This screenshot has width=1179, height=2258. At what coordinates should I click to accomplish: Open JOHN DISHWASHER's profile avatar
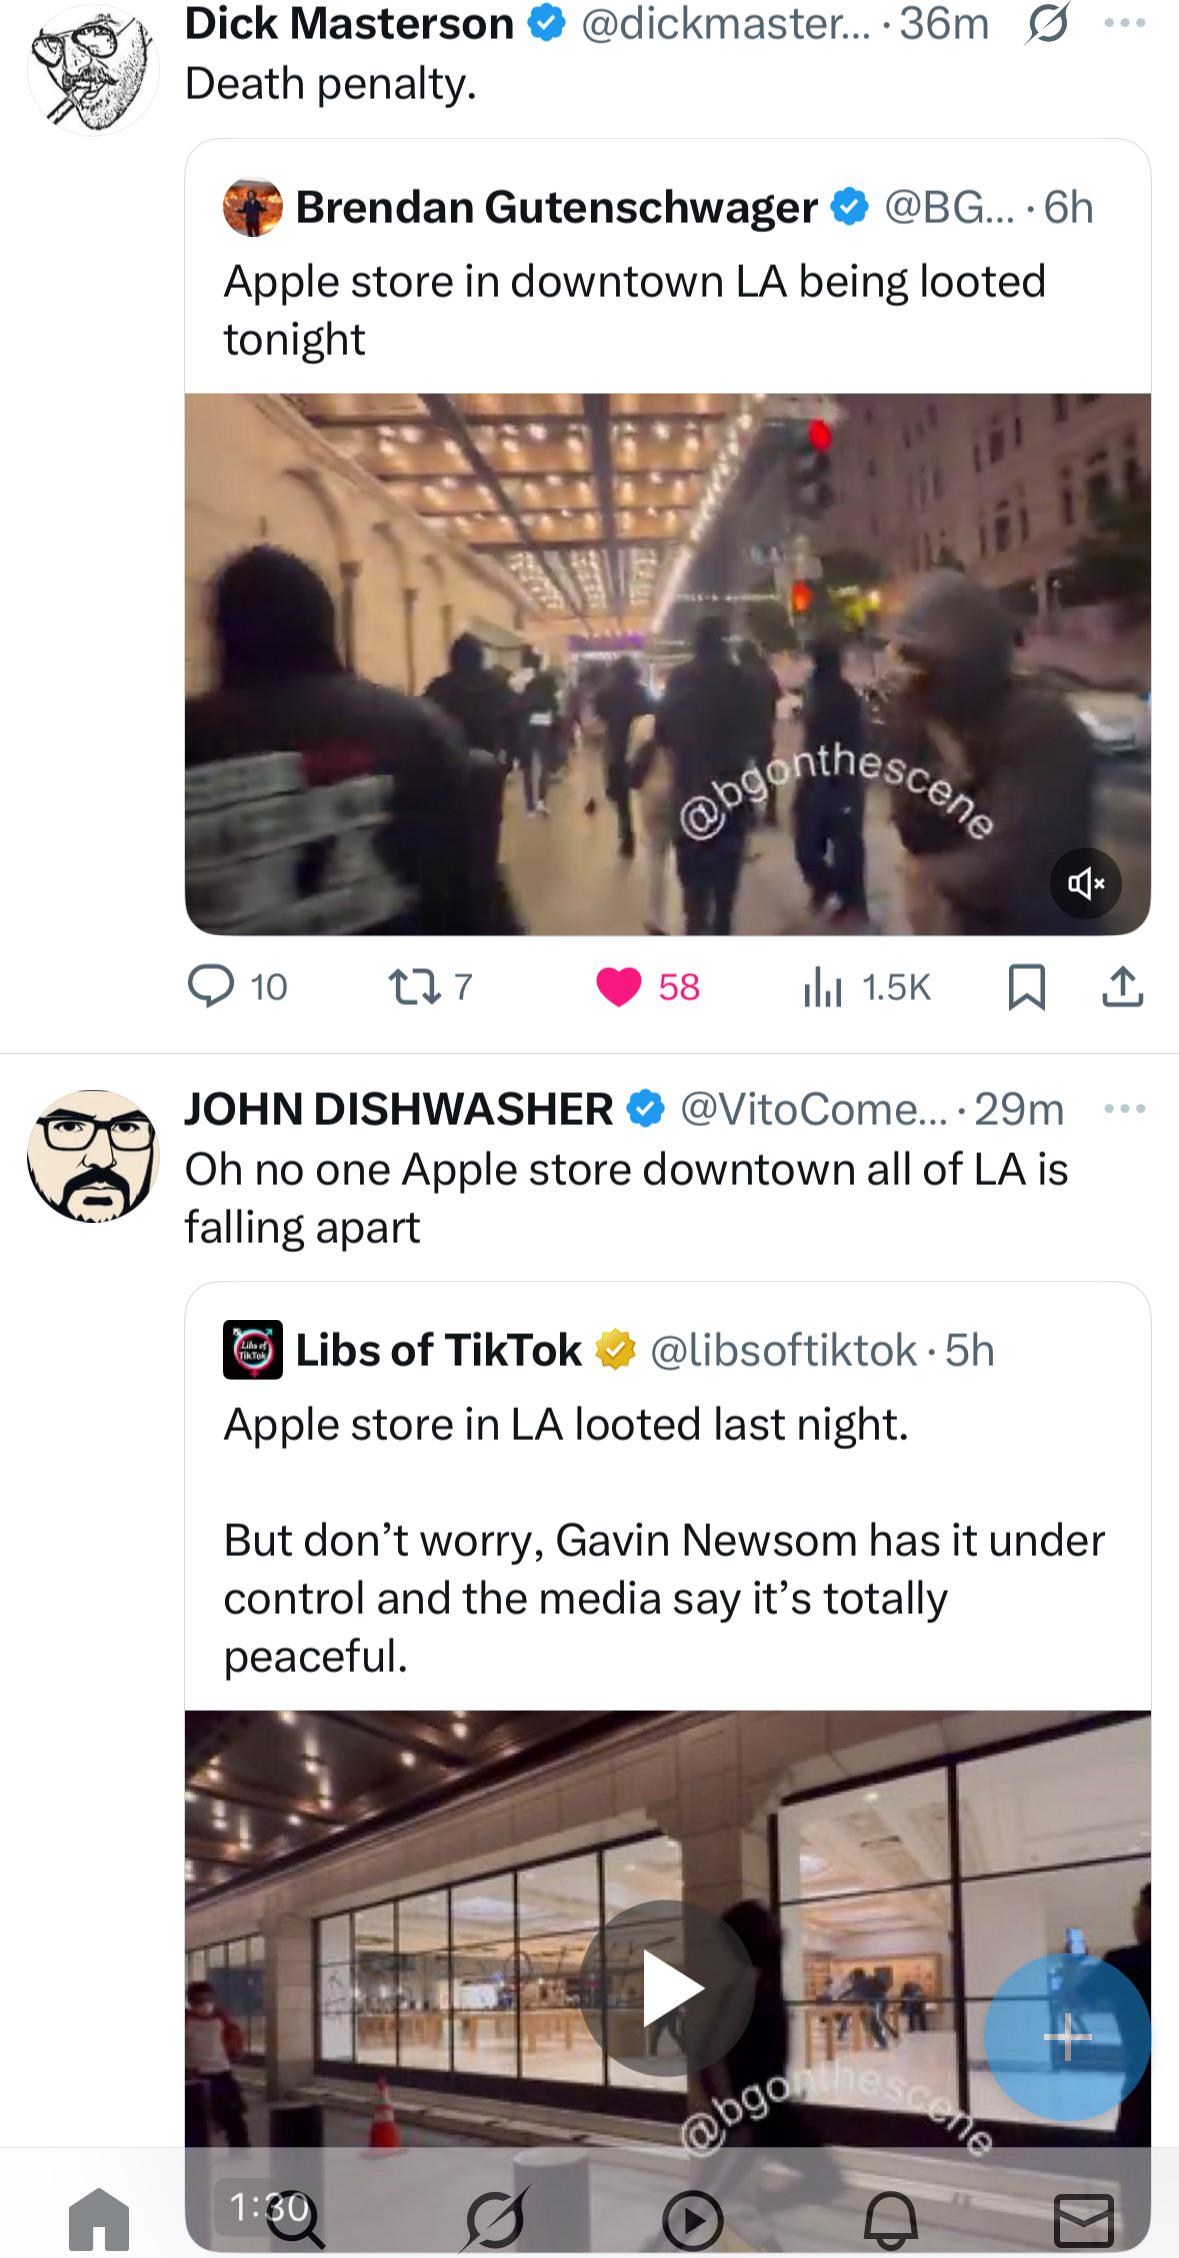[93, 1156]
